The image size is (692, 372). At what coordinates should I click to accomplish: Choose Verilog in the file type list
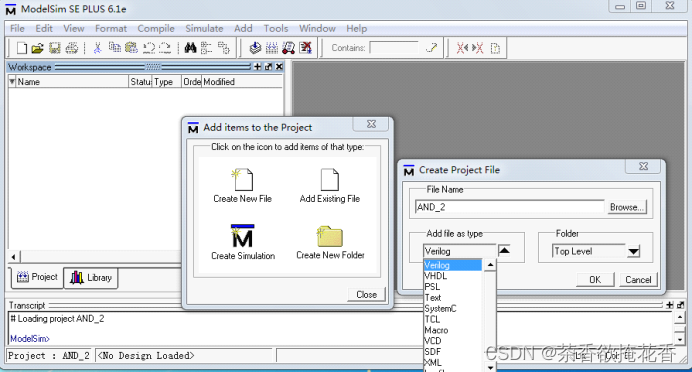452,265
